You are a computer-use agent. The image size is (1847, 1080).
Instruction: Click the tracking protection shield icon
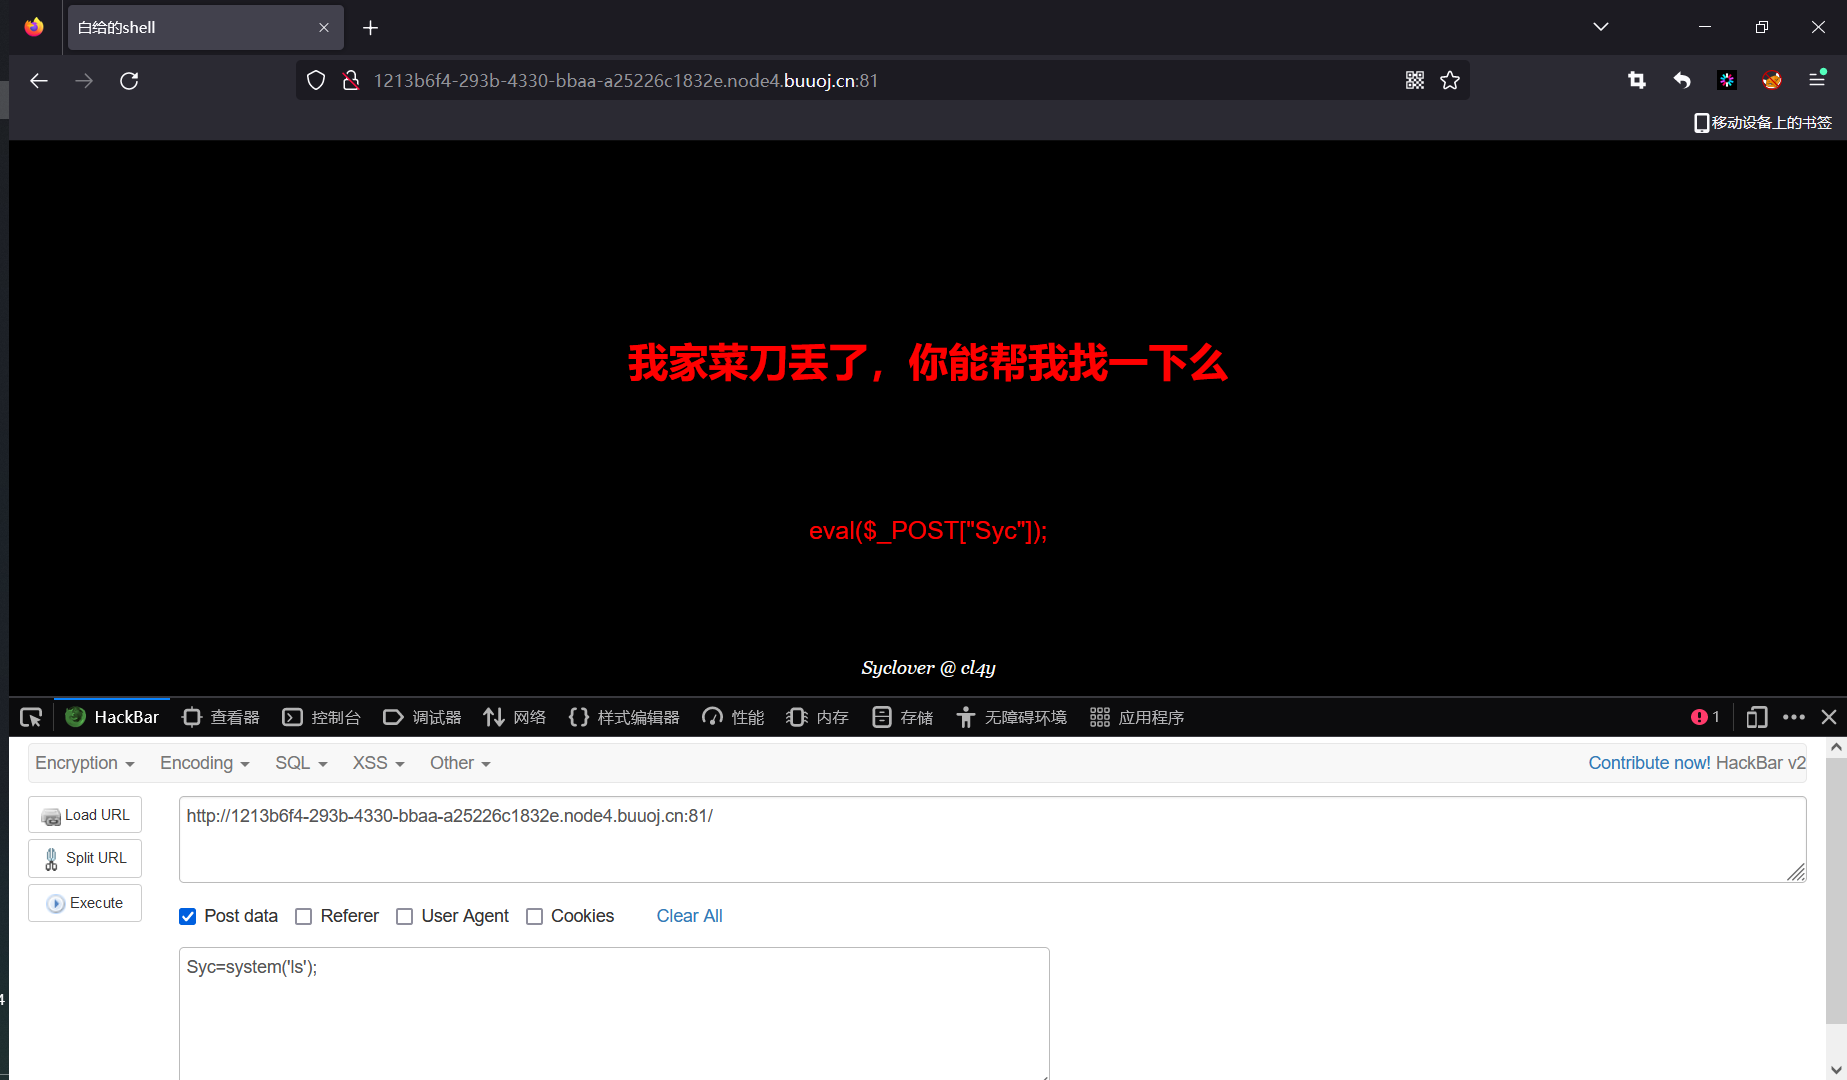[x=316, y=81]
